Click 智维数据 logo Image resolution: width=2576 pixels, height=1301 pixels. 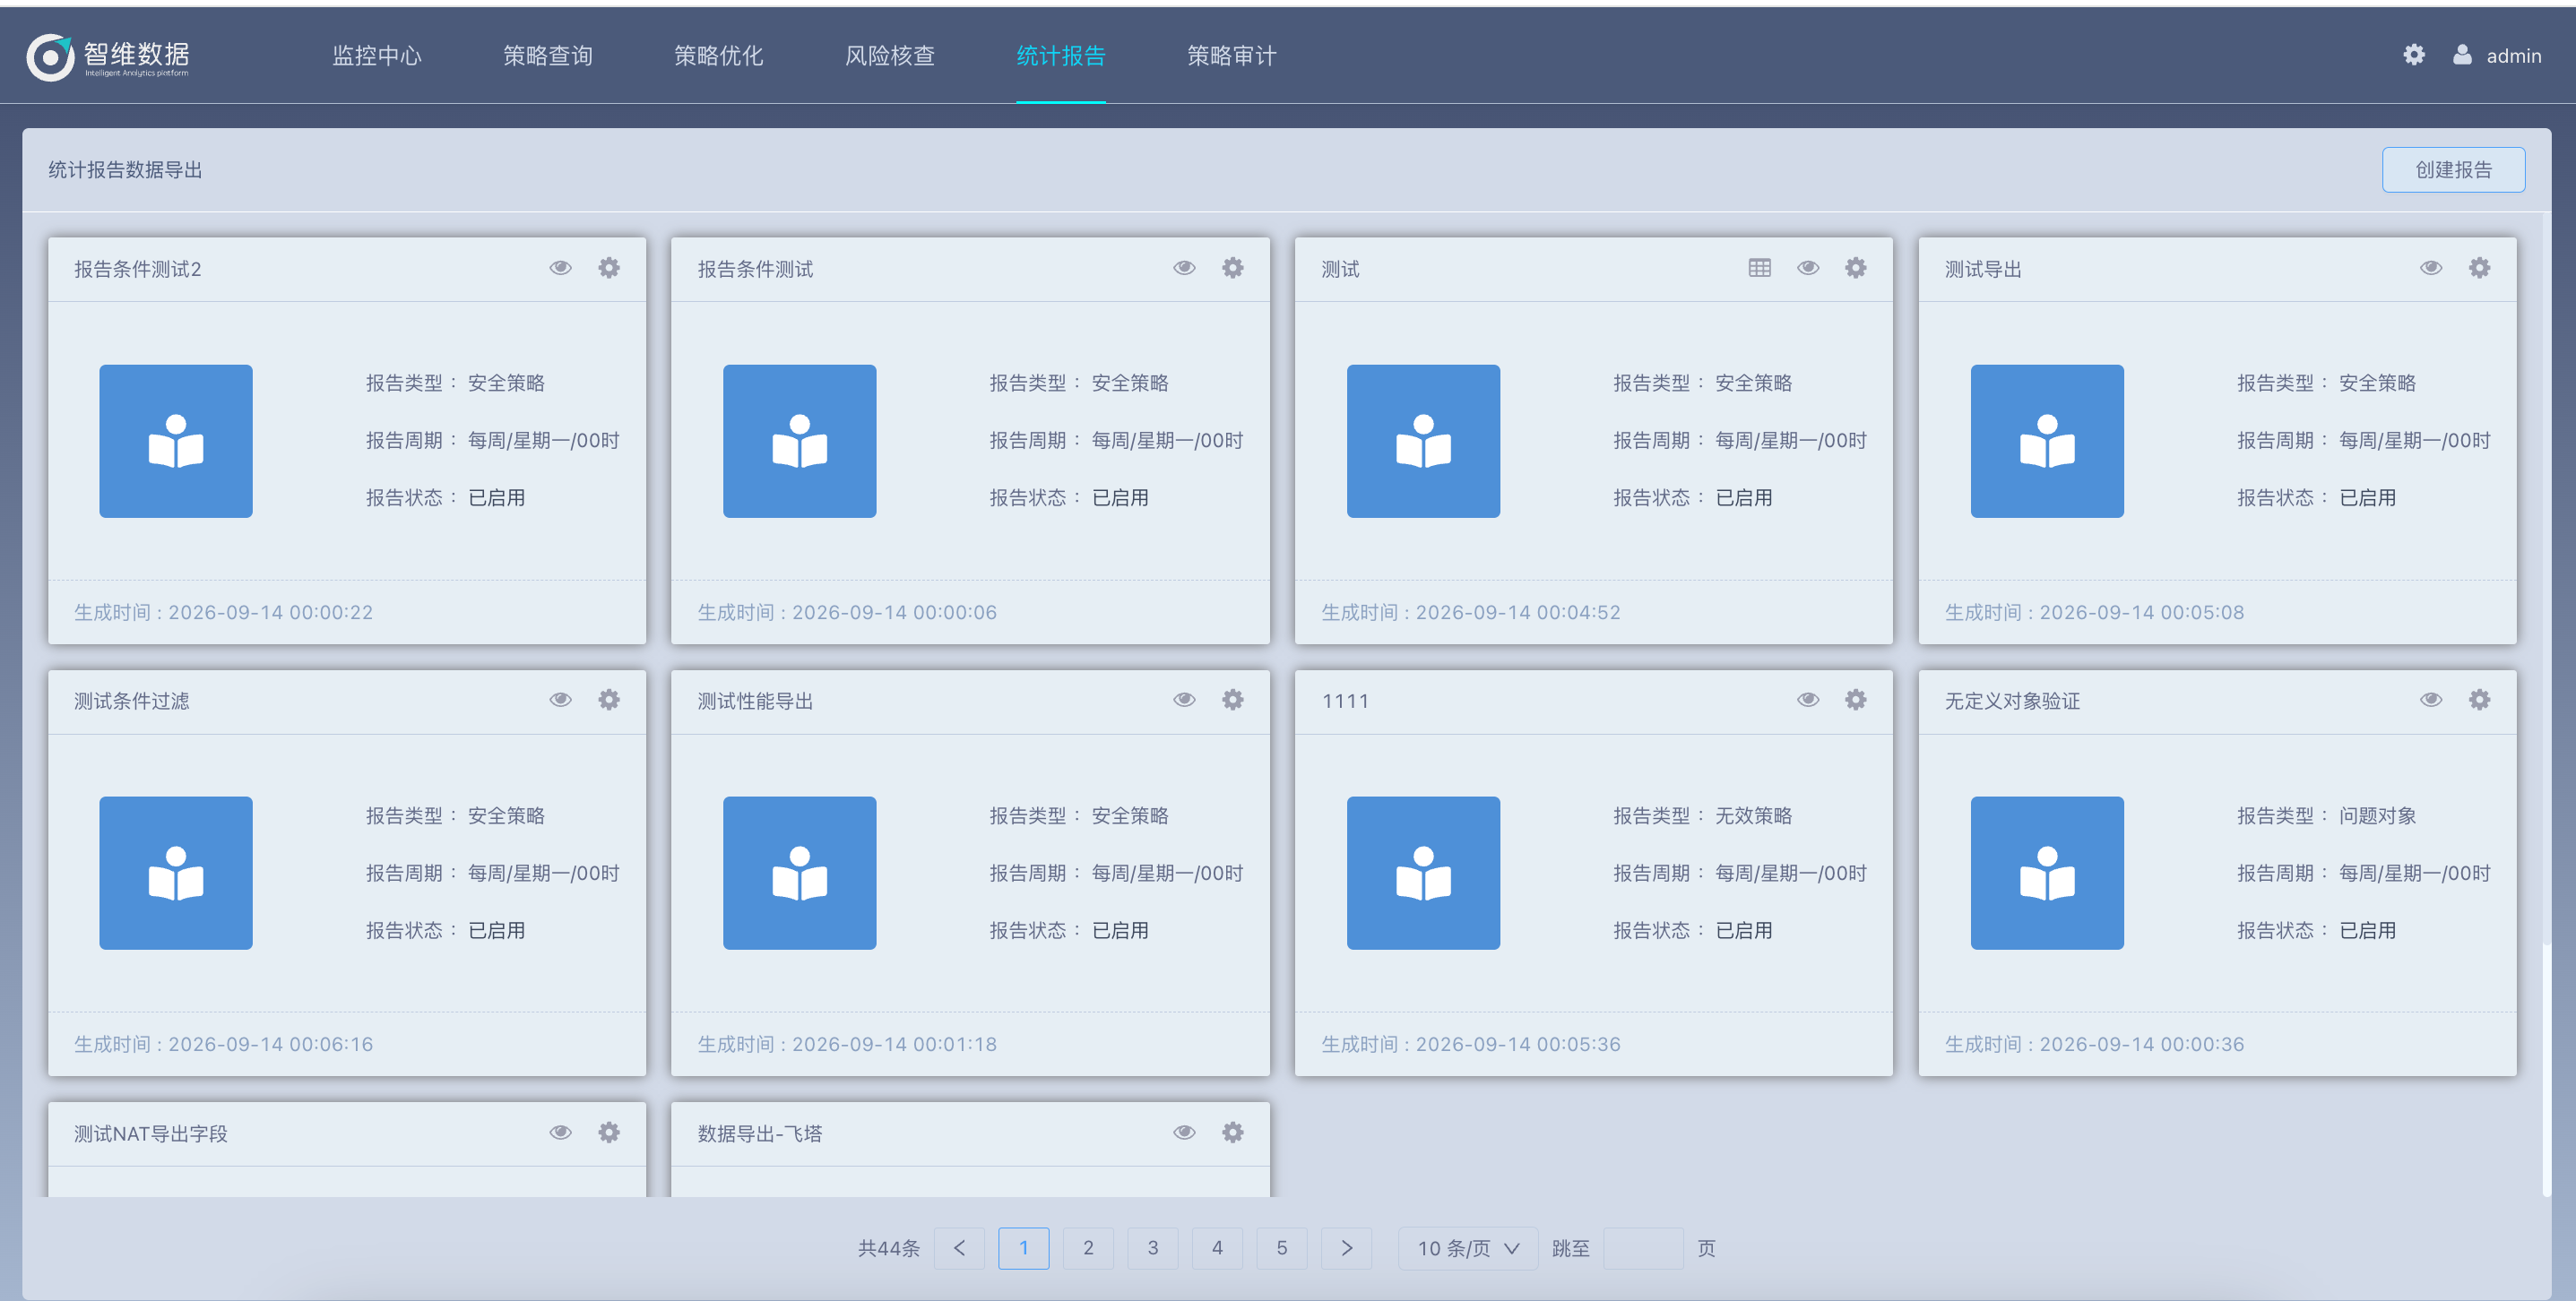pyautogui.click(x=108, y=57)
